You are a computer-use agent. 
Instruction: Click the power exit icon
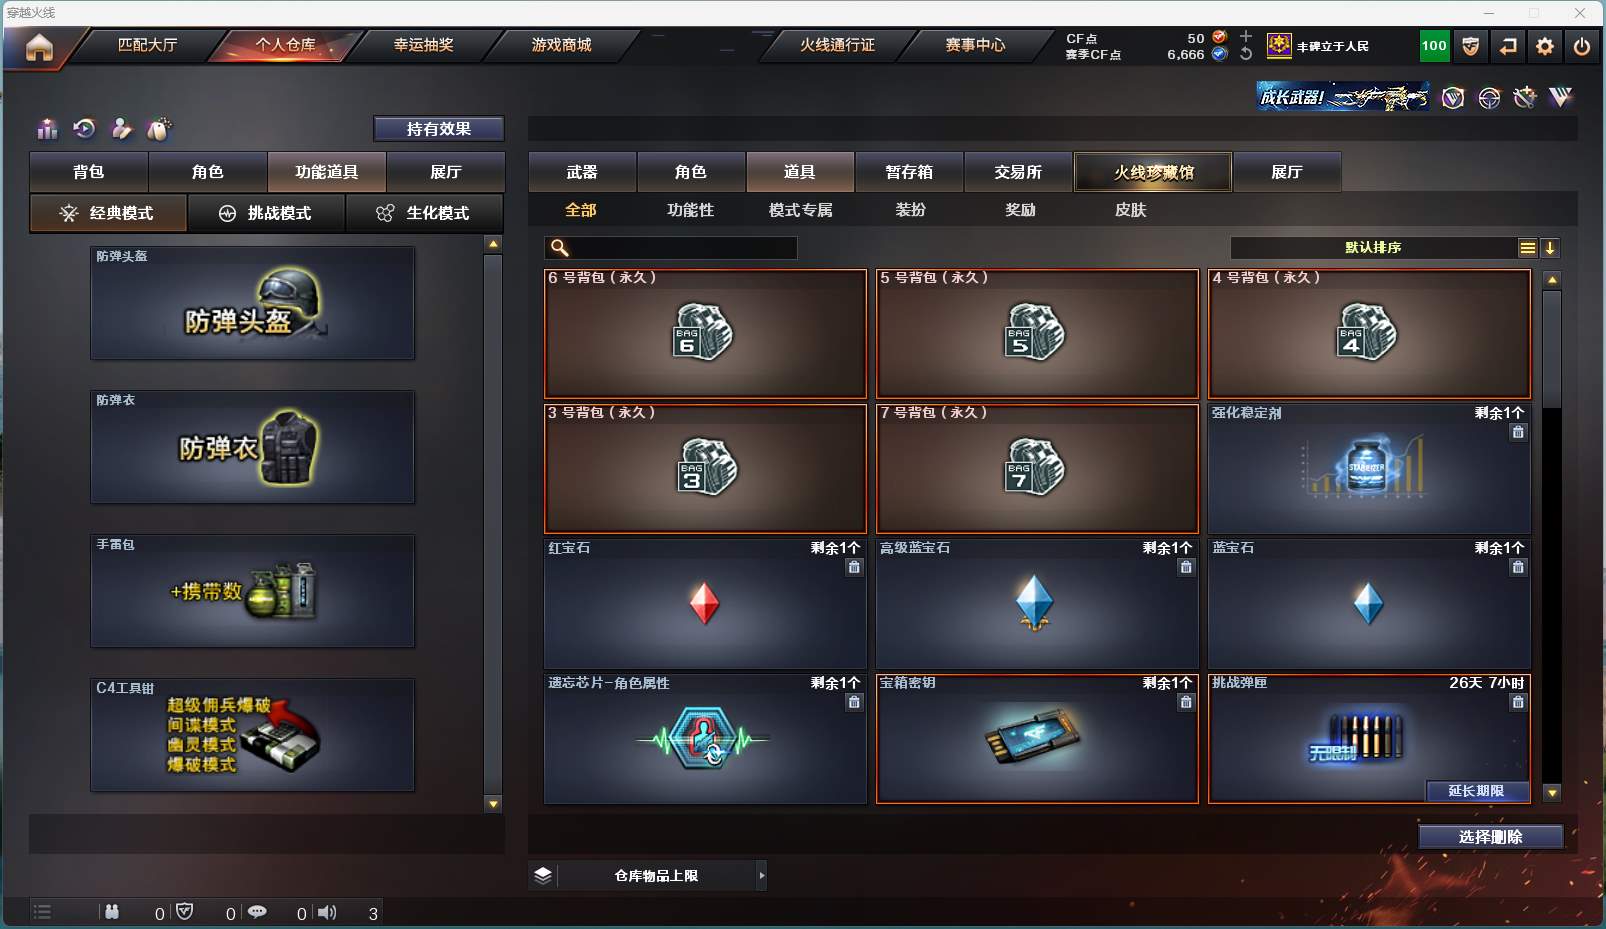click(x=1582, y=46)
